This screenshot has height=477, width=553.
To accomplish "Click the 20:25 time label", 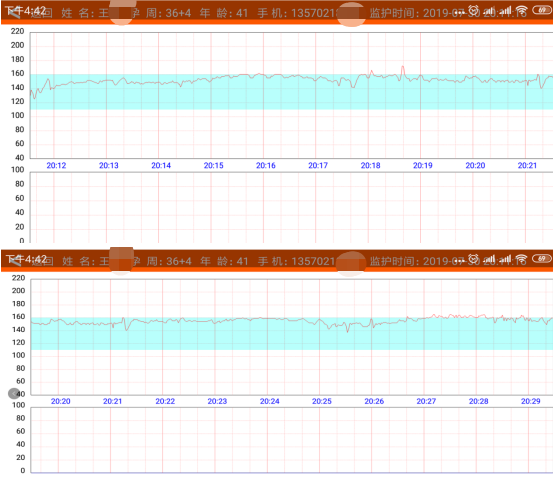I will [322, 401].
